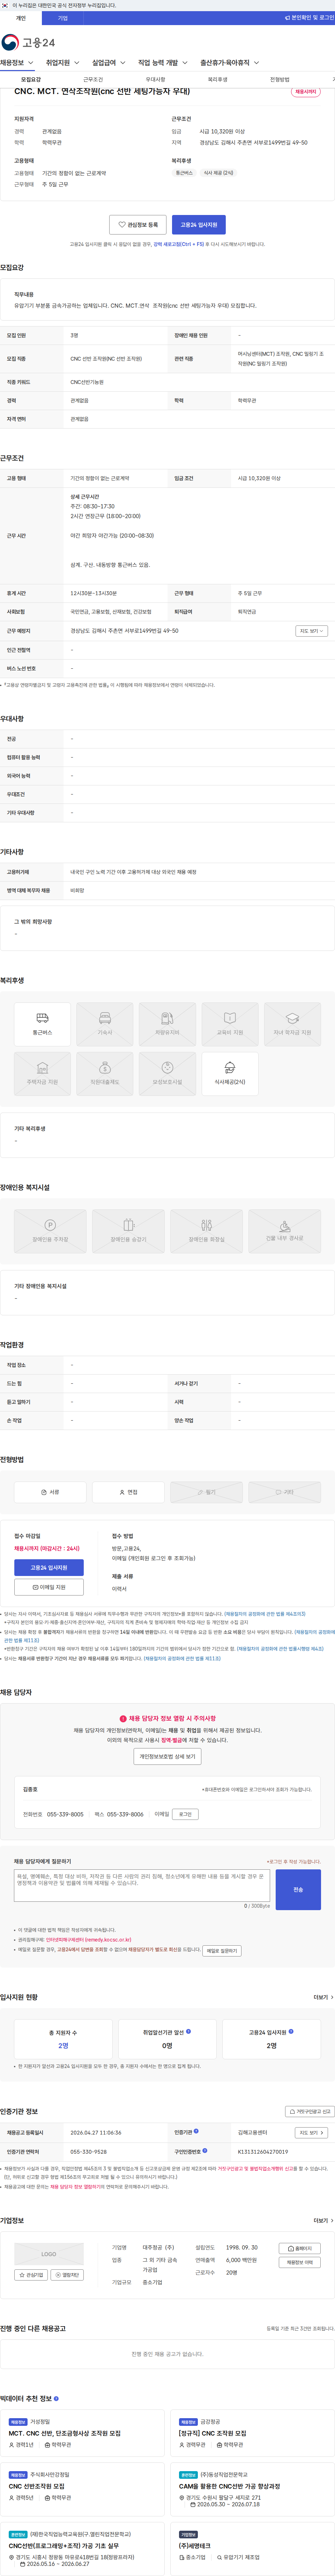Click the 장애인용 승강기 facility icon
The width and height of the screenshot is (335, 2576).
coord(128,1231)
